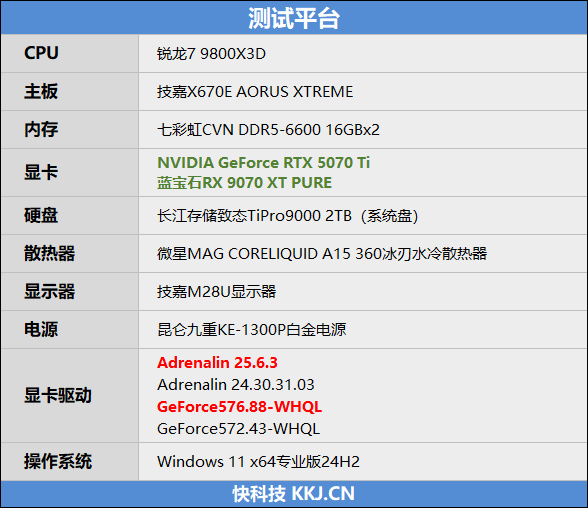This screenshot has width=588, height=508.
Task: Click 技嘉X670E AORUS XTREME entry
Action: click(255, 92)
